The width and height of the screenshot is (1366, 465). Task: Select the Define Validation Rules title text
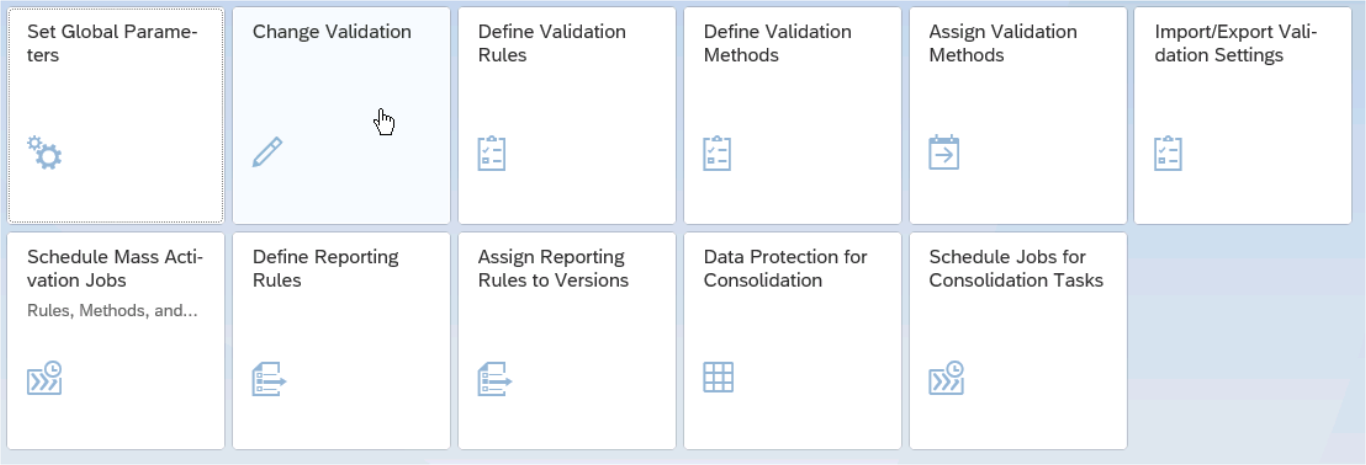pyautogui.click(x=551, y=43)
